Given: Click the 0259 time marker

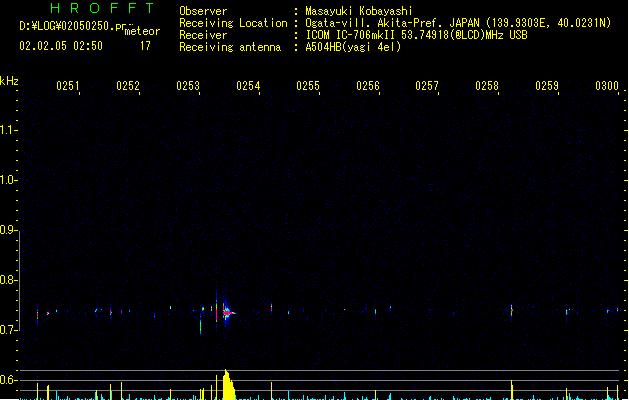Looking at the screenshot, I should [547, 86].
